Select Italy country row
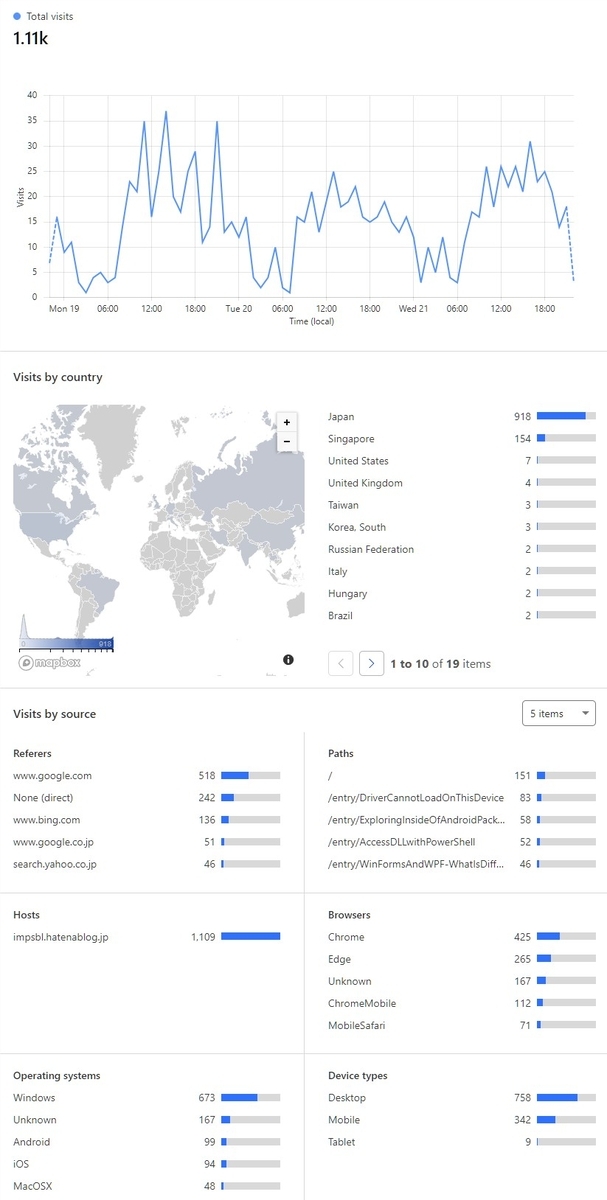 coord(462,571)
